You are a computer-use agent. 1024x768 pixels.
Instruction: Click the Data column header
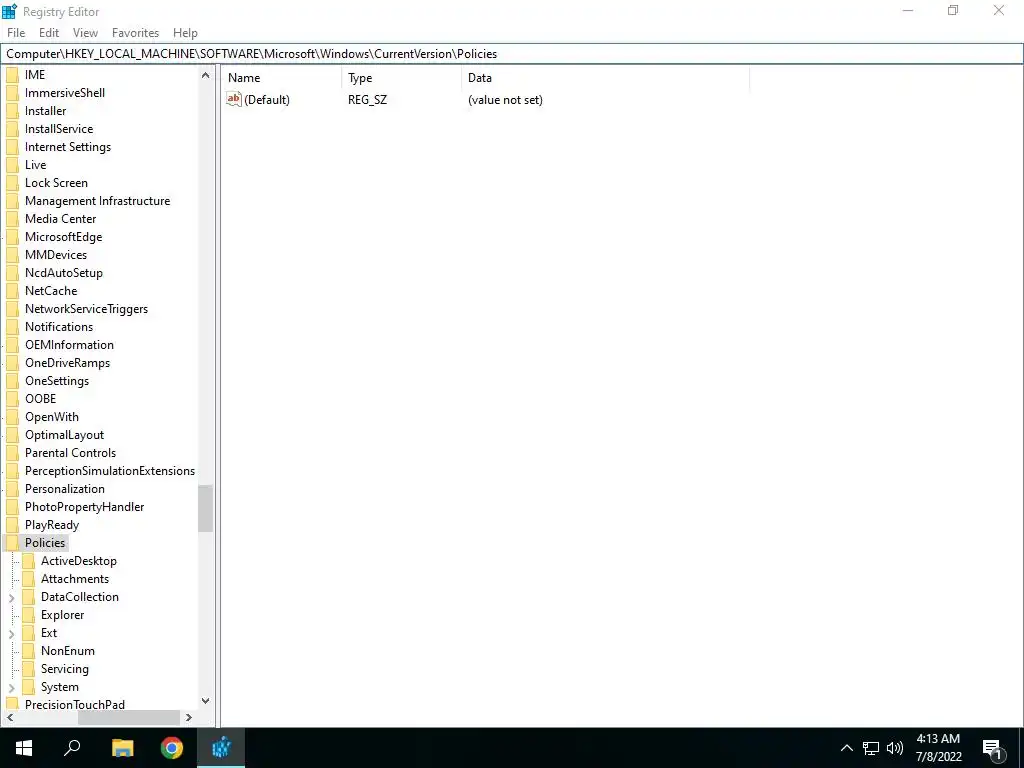coord(605,78)
